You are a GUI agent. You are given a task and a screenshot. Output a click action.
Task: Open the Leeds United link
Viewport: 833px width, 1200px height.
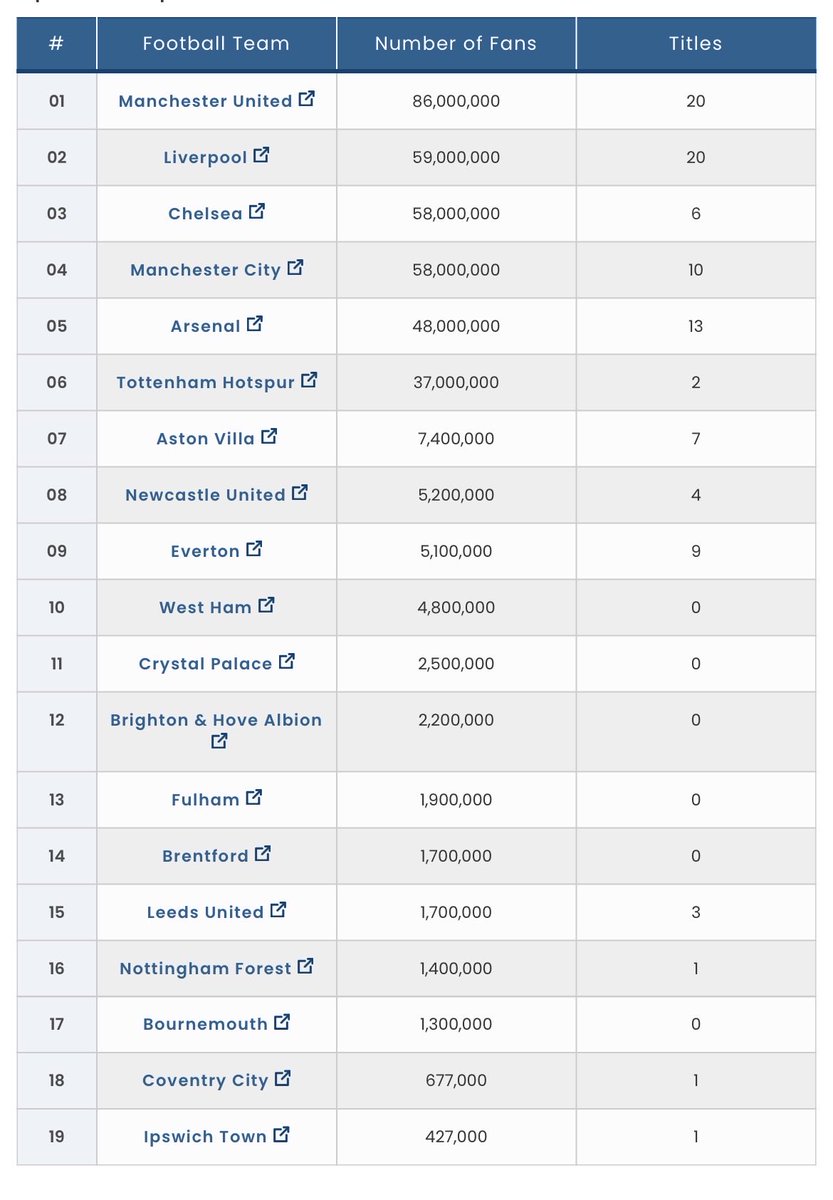[205, 912]
